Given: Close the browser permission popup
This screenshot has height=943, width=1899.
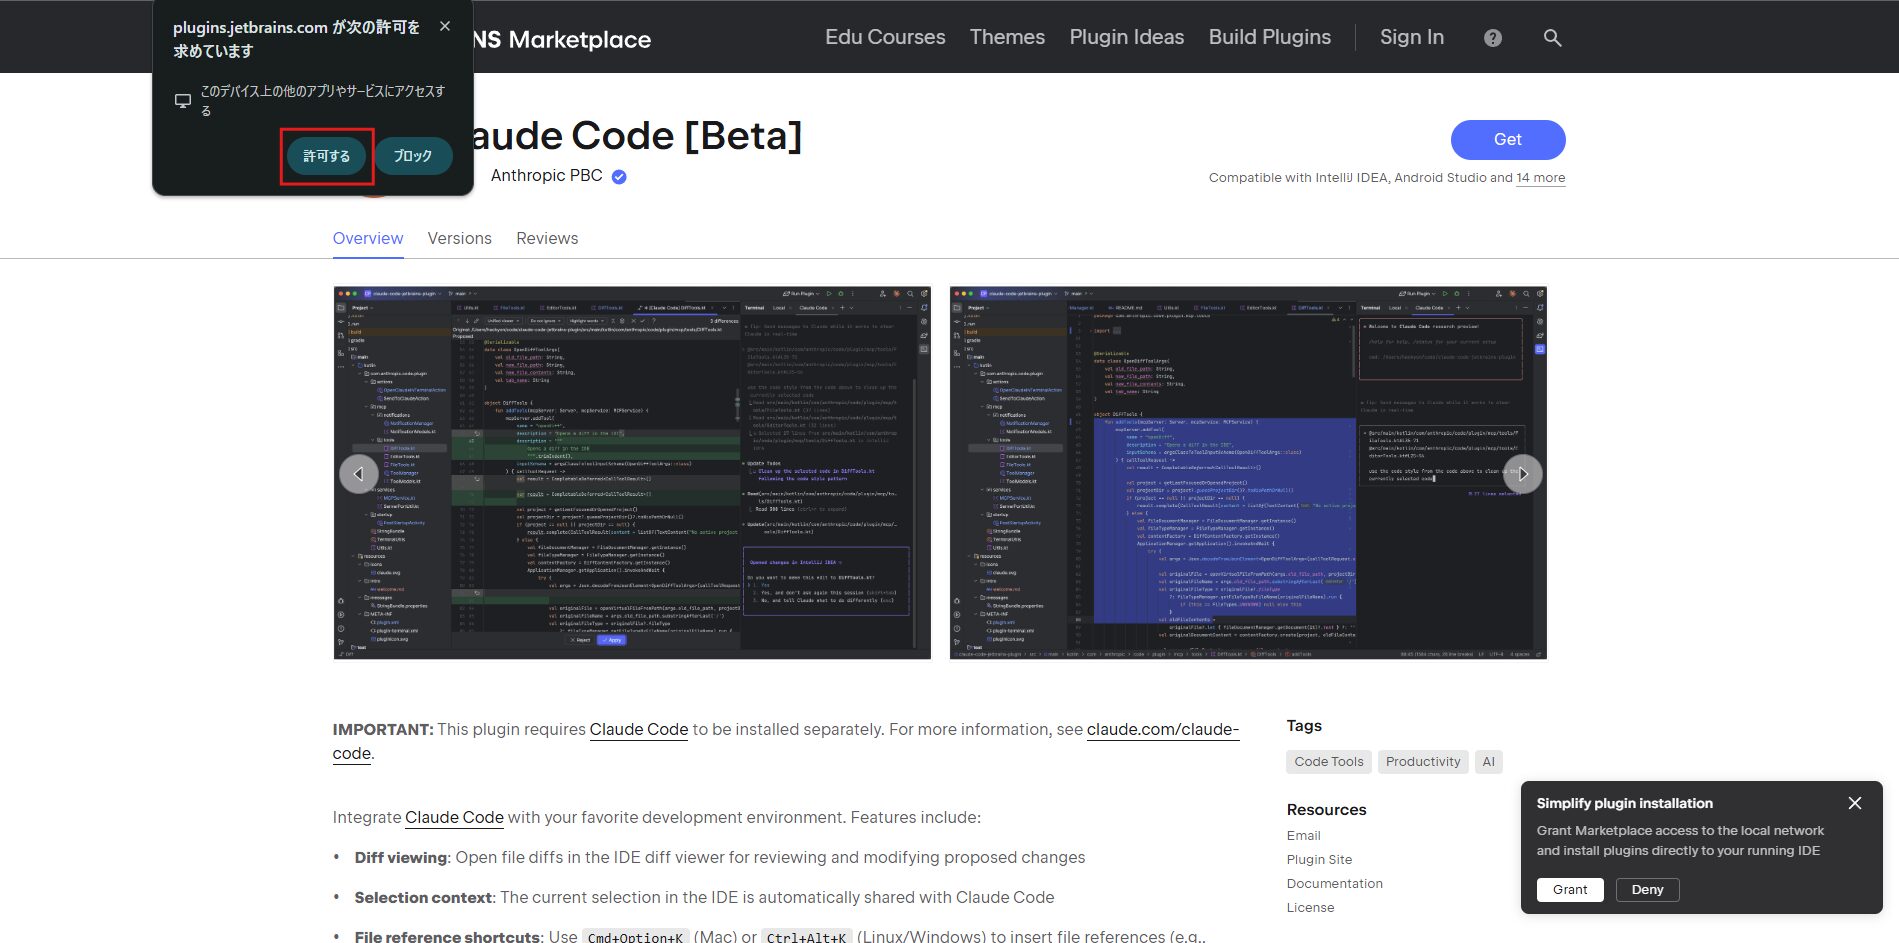Looking at the screenshot, I should 445,27.
